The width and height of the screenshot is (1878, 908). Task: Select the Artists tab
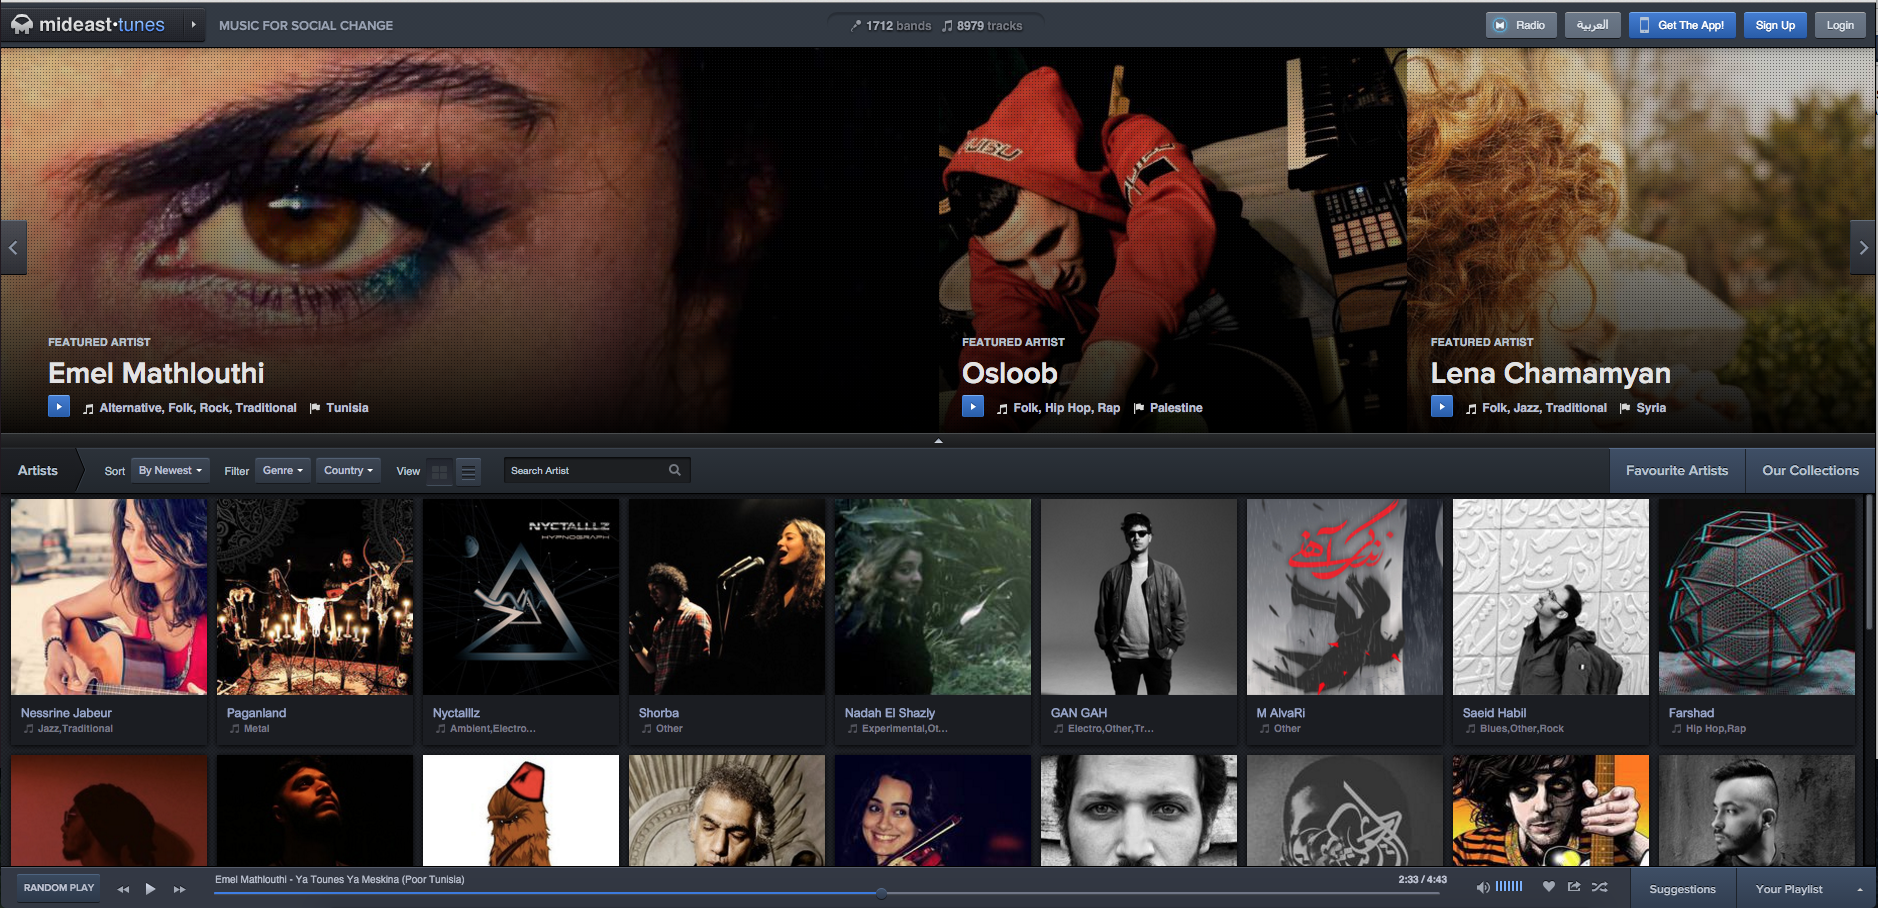tap(38, 470)
